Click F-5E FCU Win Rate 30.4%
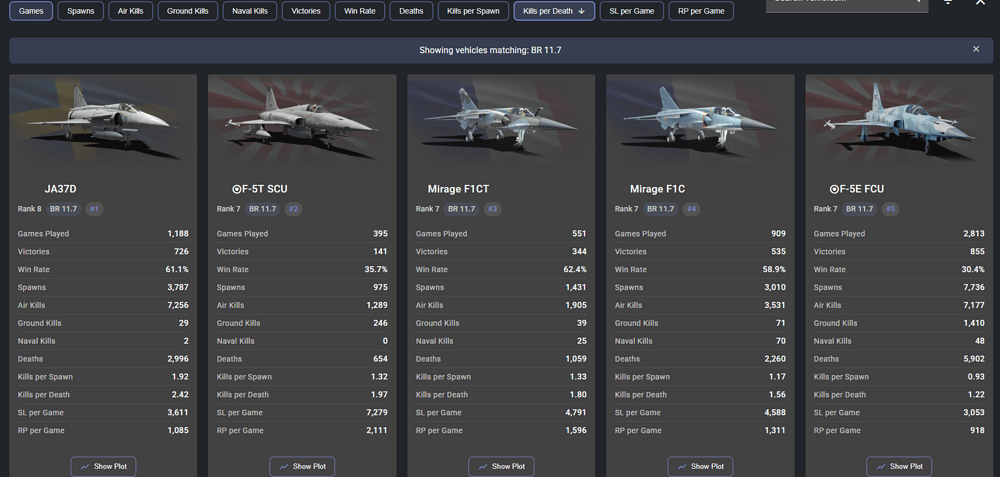 (x=973, y=269)
